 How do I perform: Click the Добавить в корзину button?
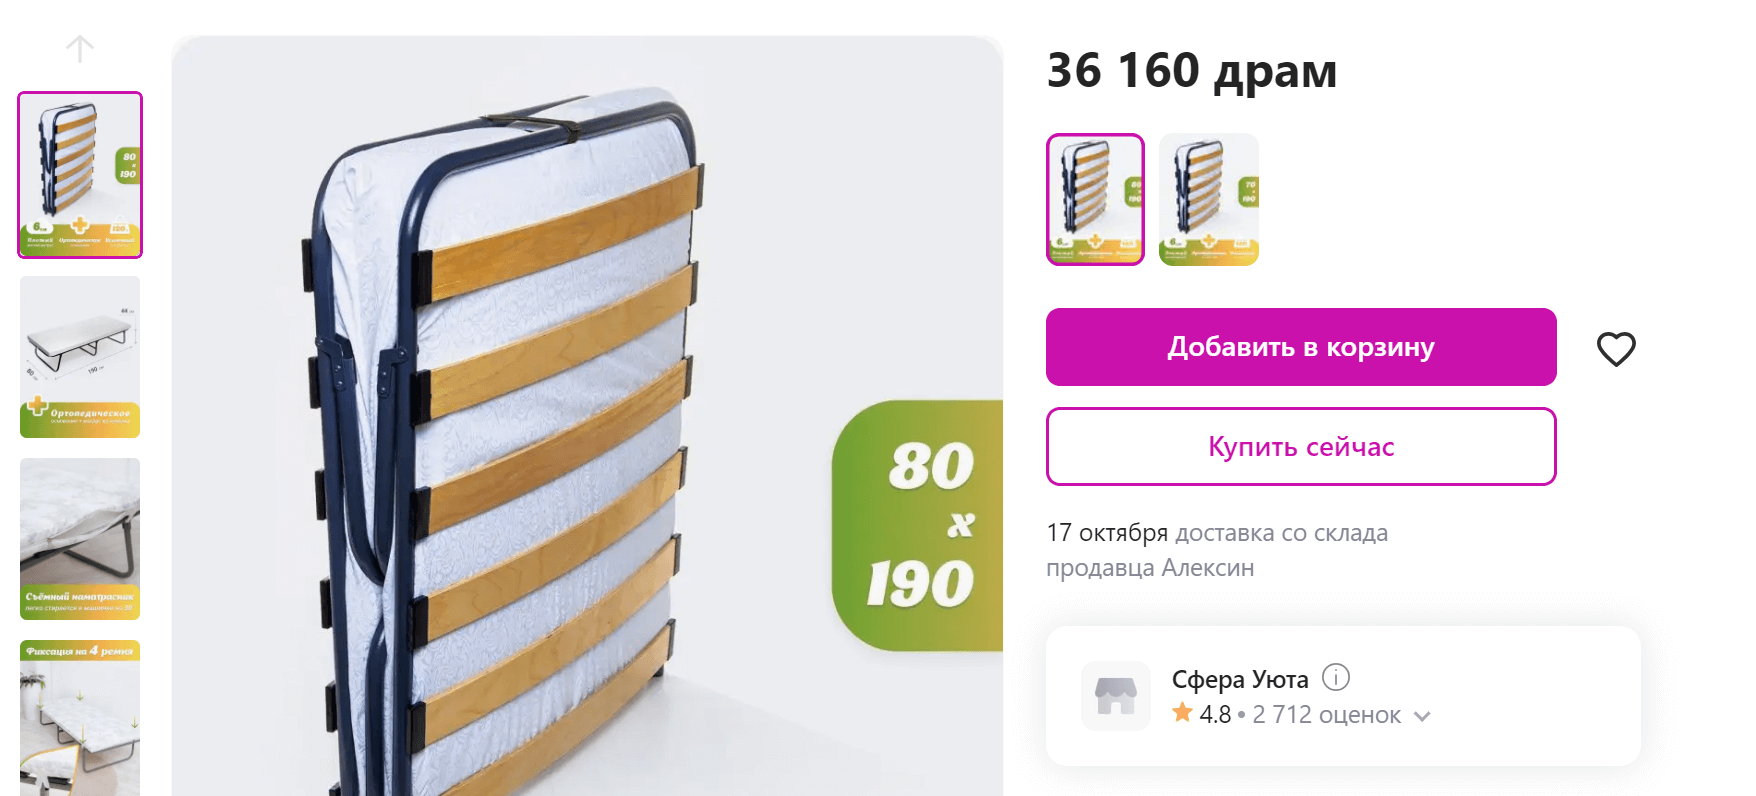1301,347
